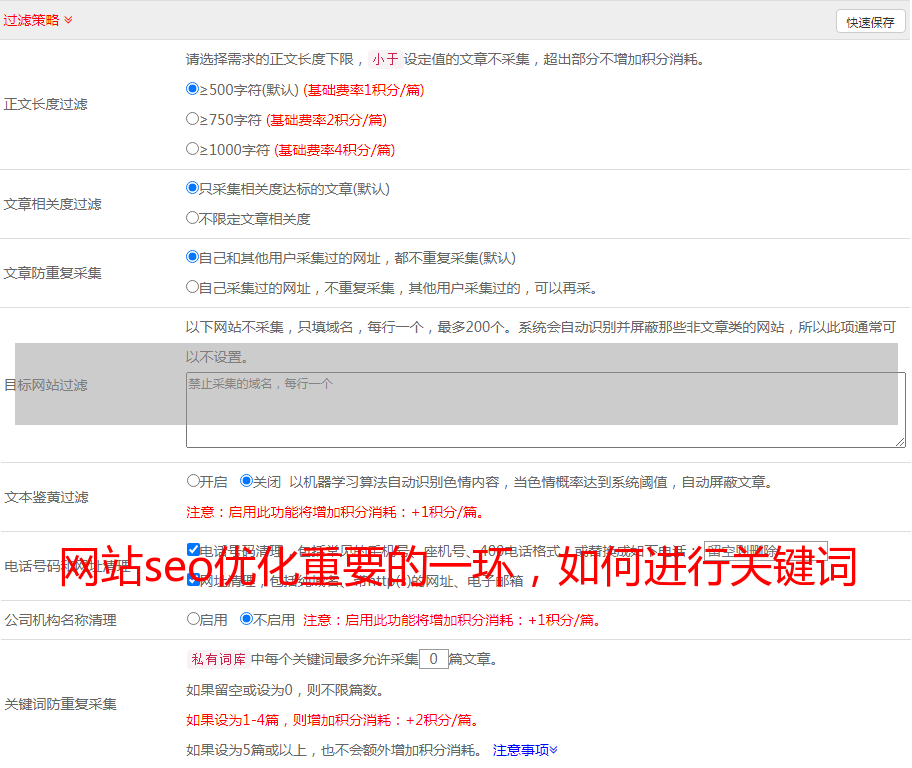Click the 留空则删除 phone replacement field

click(765, 550)
